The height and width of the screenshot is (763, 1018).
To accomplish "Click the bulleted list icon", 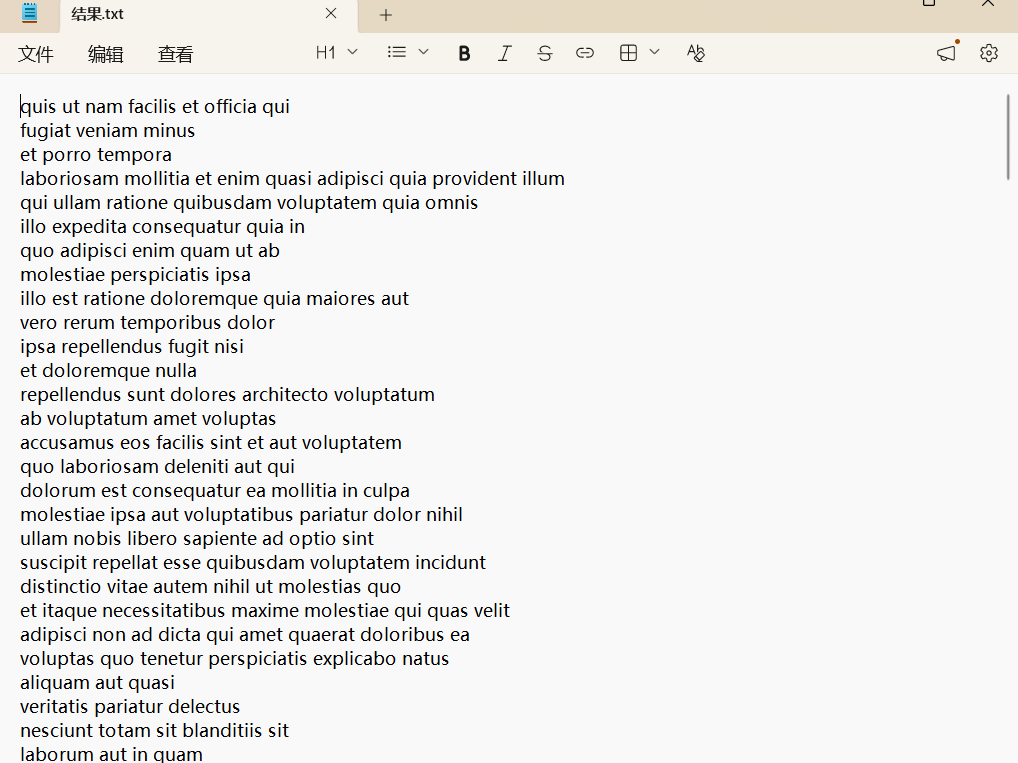I will click(x=397, y=53).
